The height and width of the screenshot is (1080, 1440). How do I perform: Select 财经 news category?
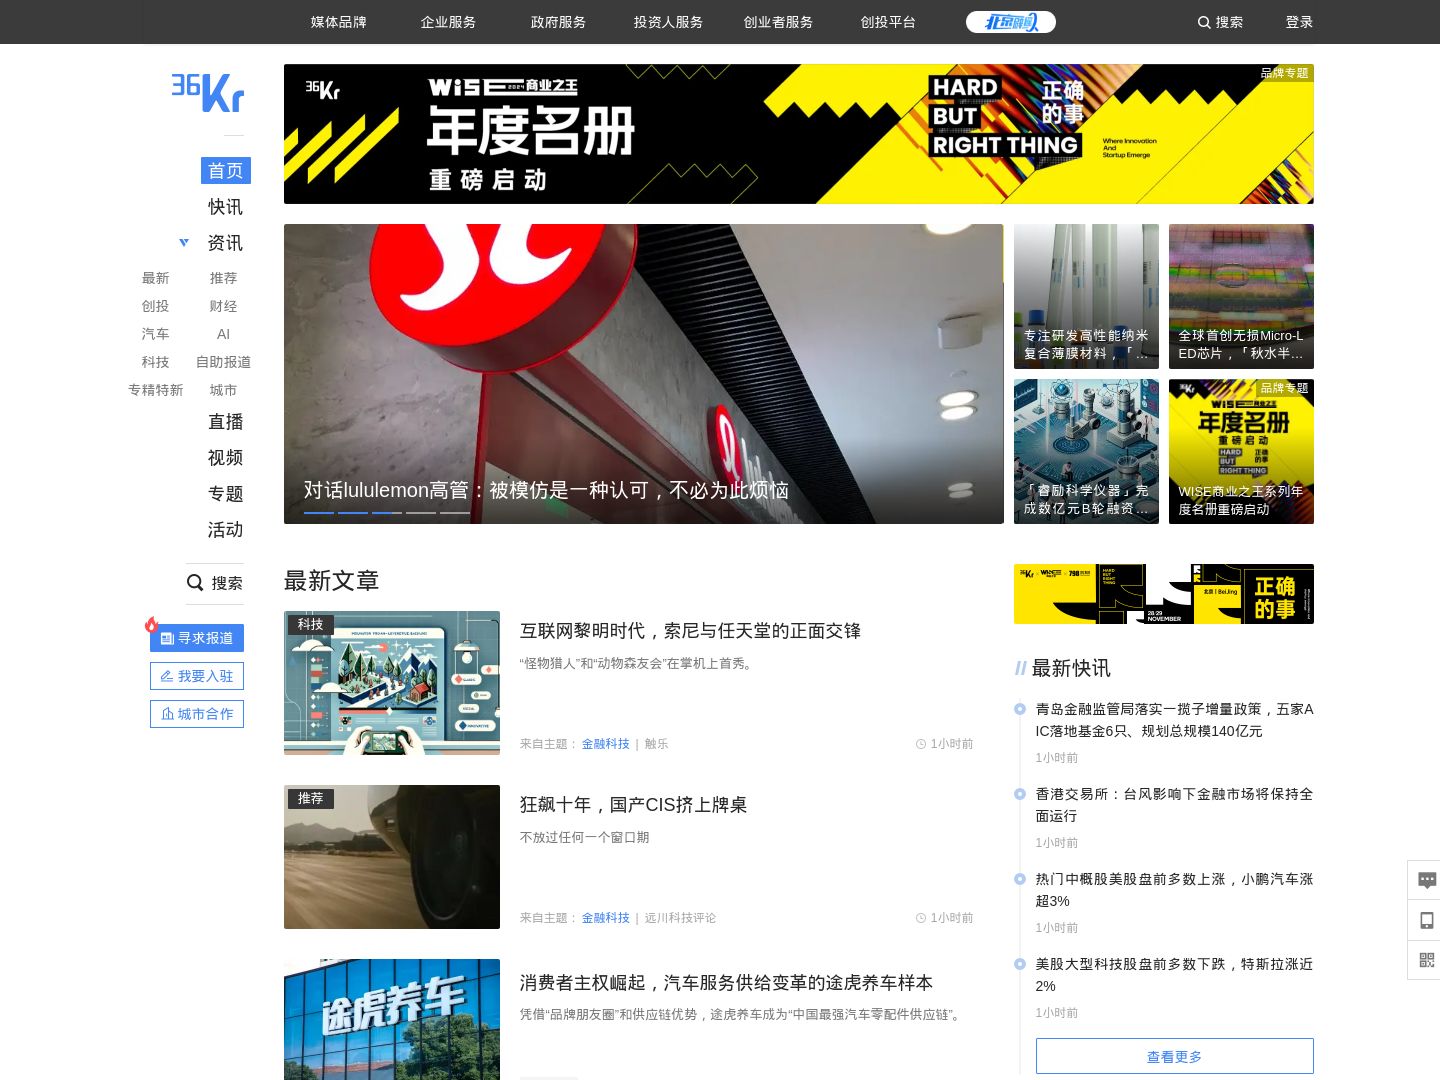click(224, 306)
